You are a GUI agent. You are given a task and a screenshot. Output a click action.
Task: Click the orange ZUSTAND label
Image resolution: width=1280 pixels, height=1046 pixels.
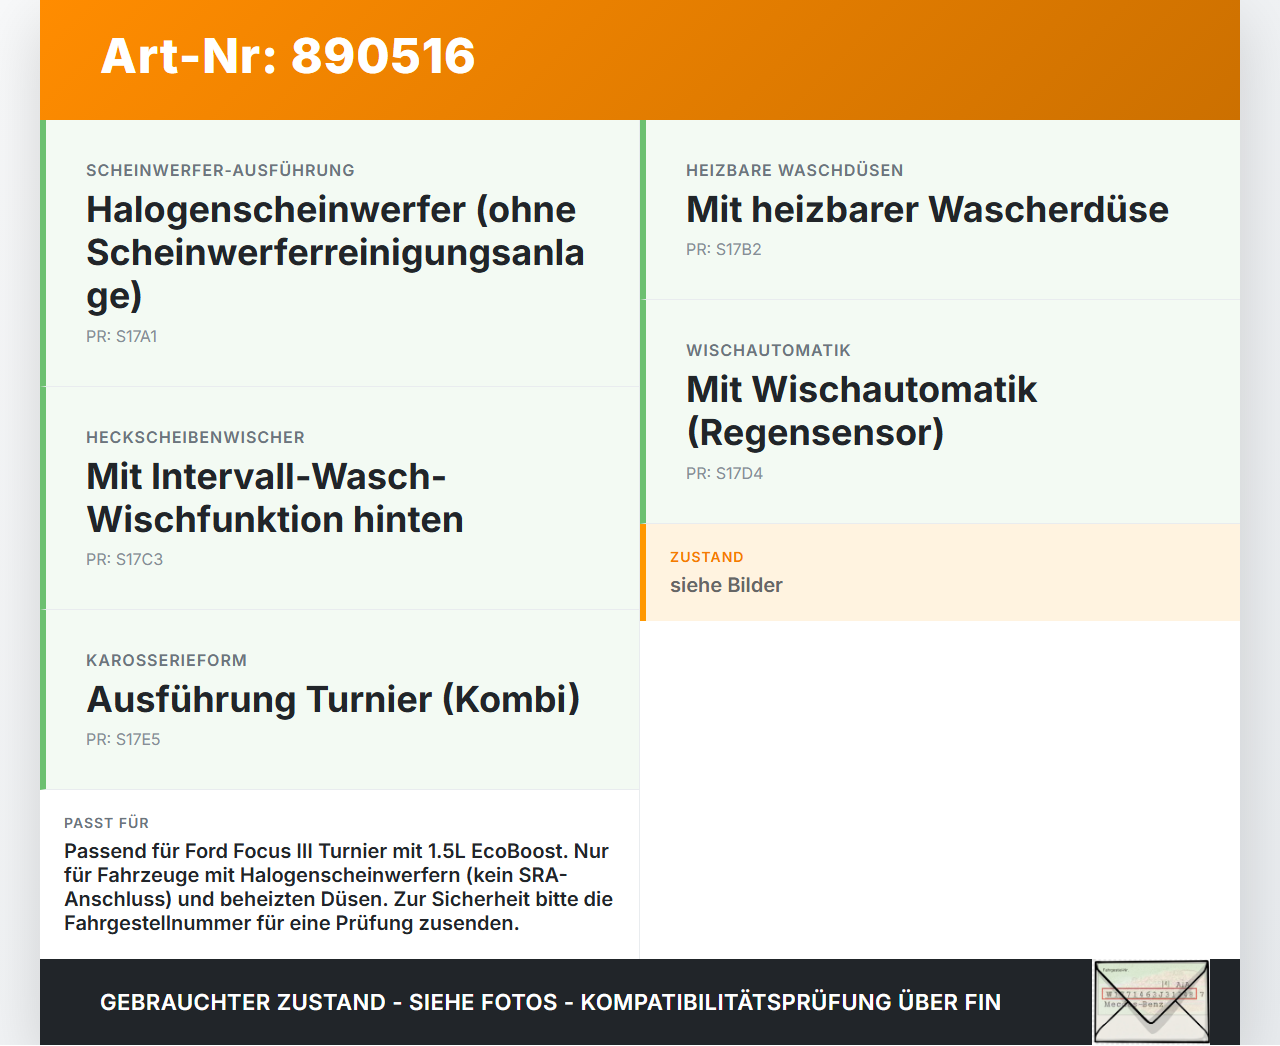point(706,557)
